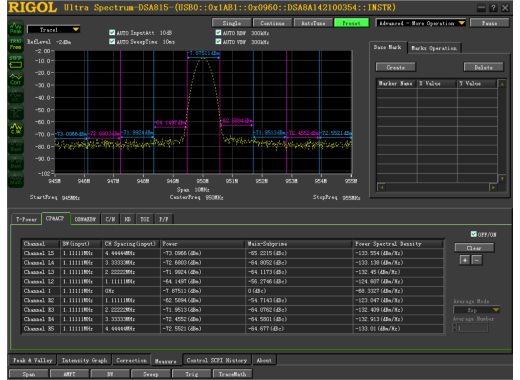
Task: Open the About bottom tab
Action: [264, 360]
